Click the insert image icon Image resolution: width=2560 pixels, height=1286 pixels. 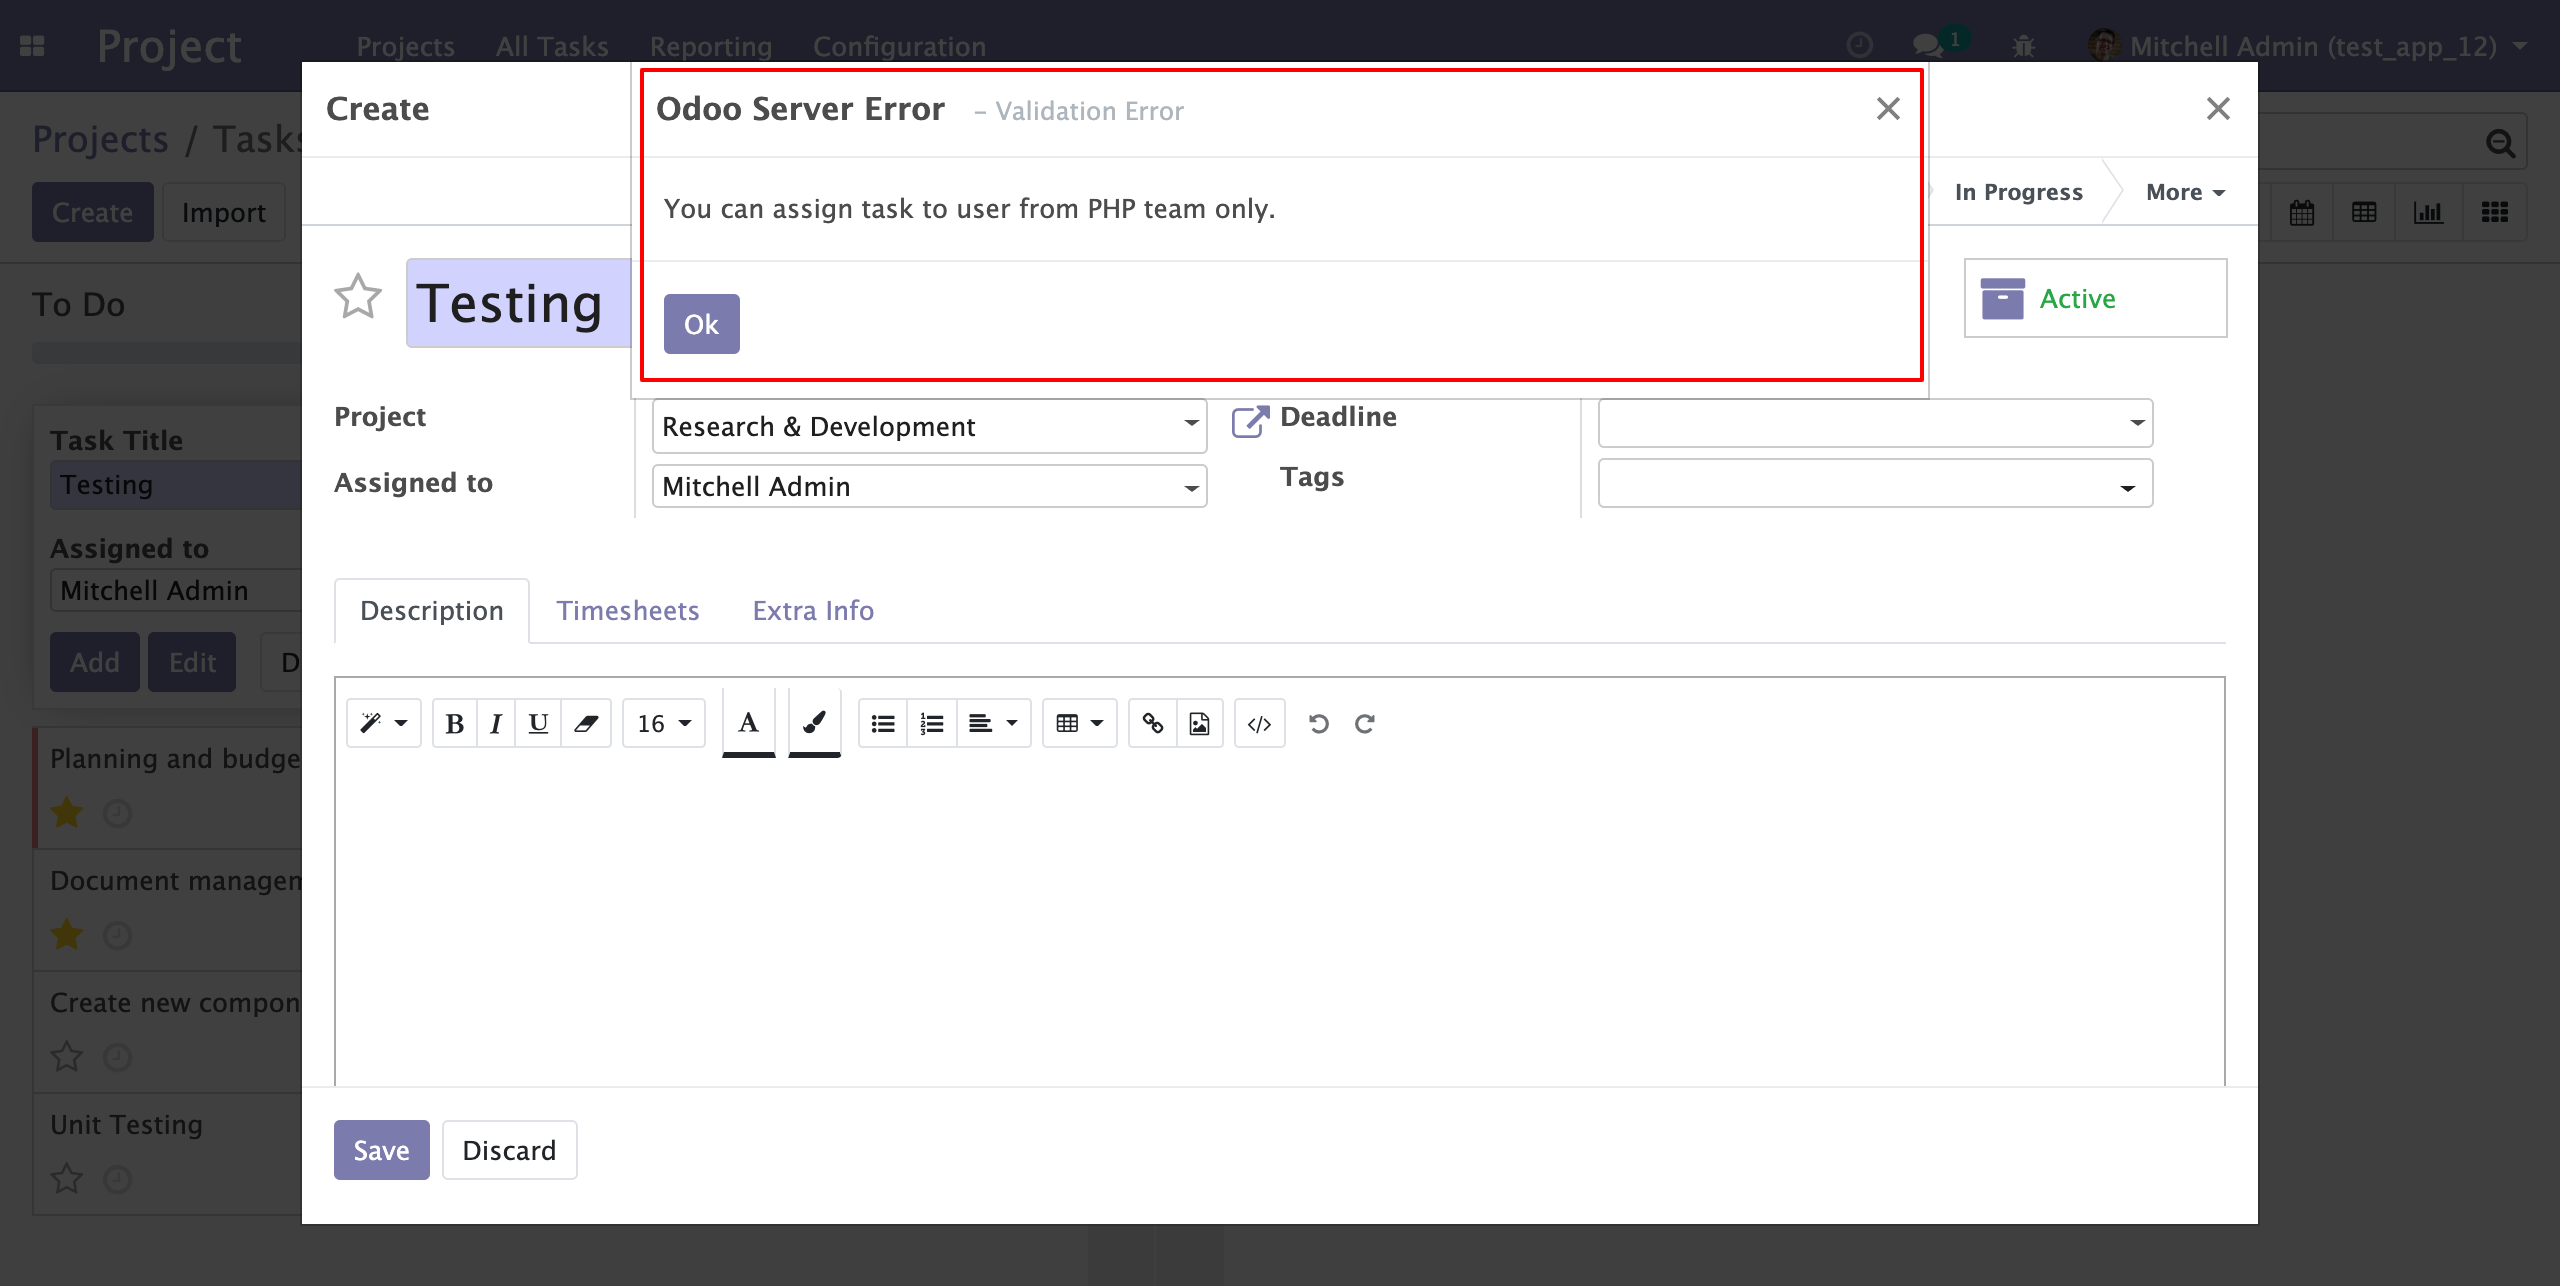click(1200, 723)
